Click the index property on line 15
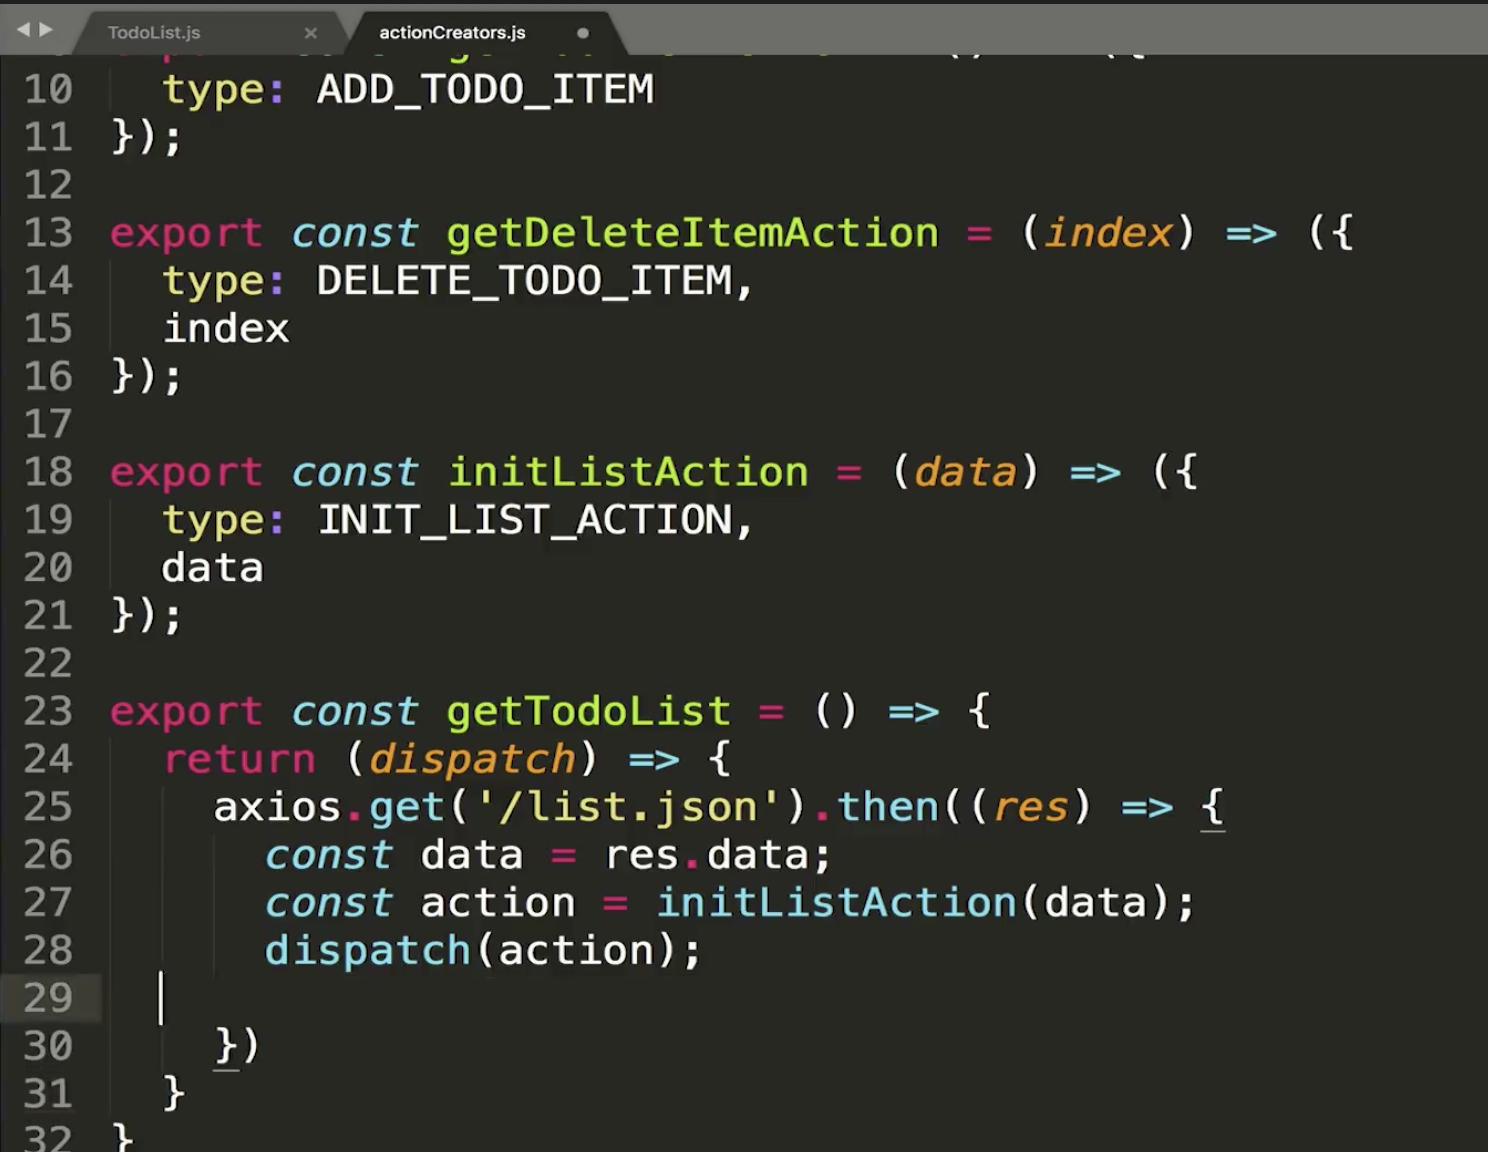1488x1152 pixels. [x=226, y=329]
